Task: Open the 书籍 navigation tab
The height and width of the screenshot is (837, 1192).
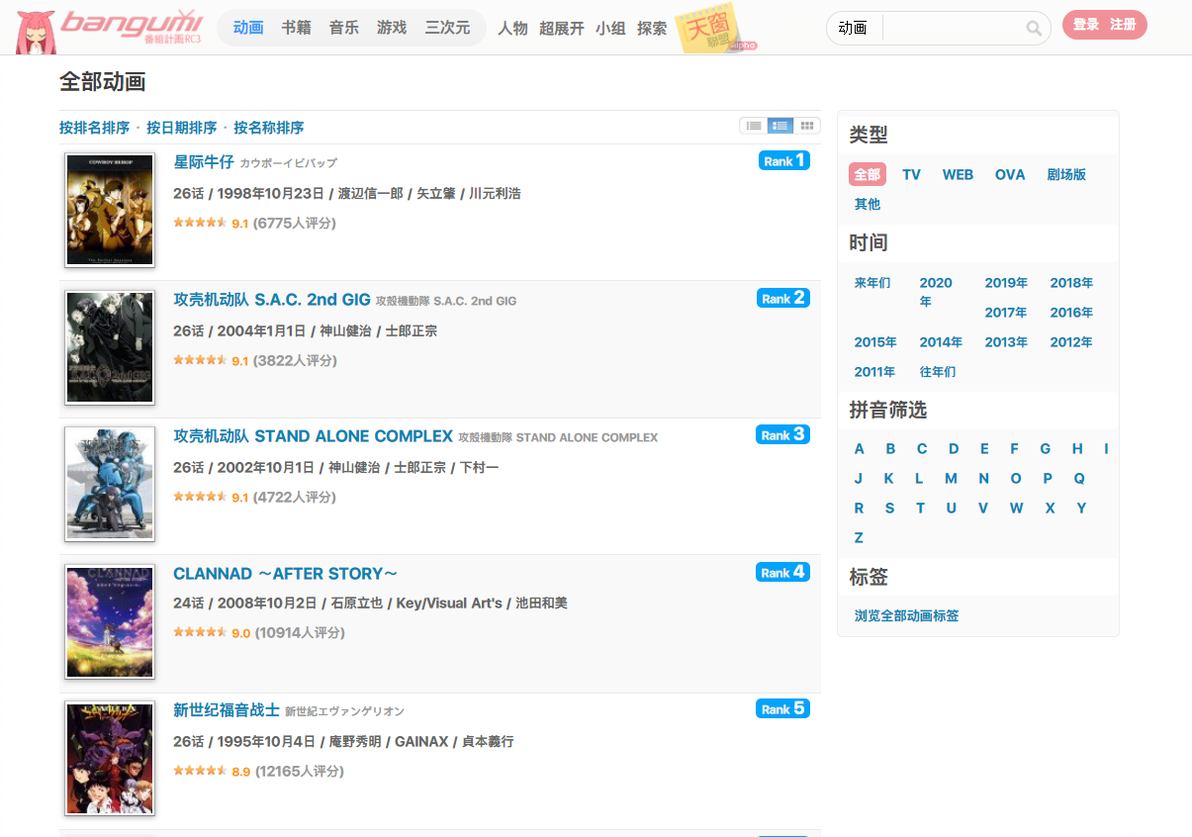Action: 296,28
